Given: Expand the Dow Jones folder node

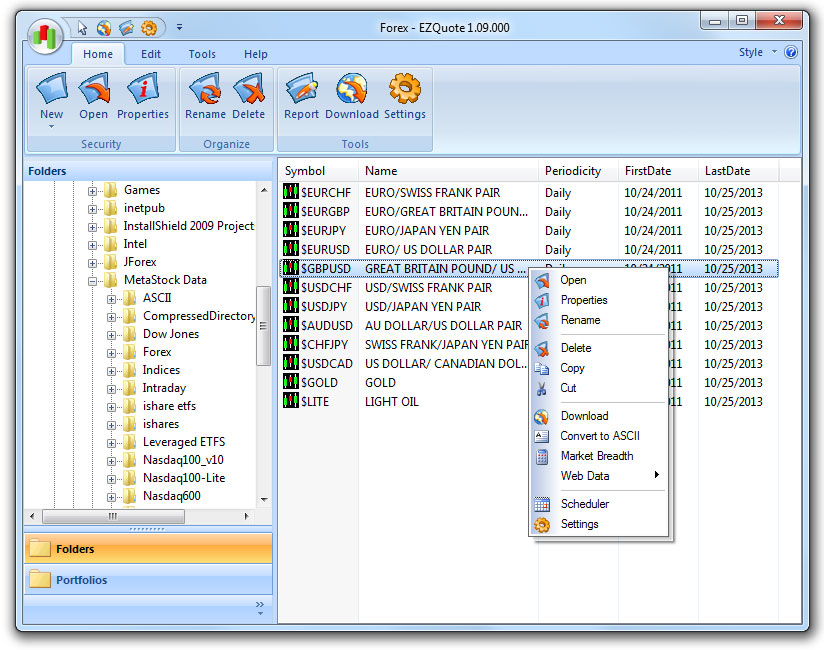Looking at the screenshot, I should tap(111, 334).
